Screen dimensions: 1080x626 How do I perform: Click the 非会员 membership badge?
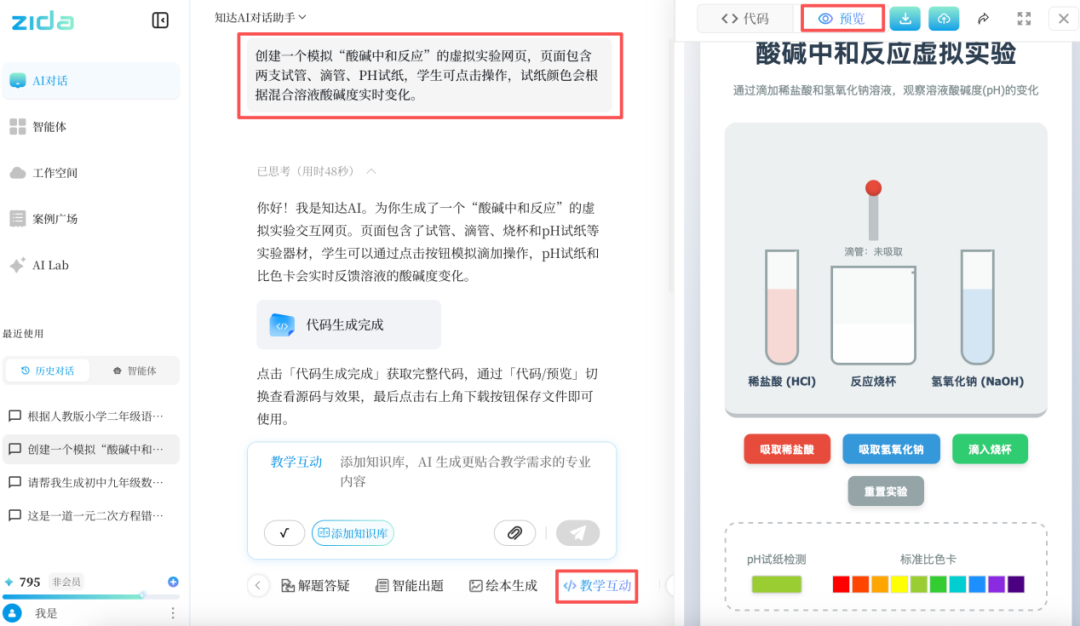67,582
